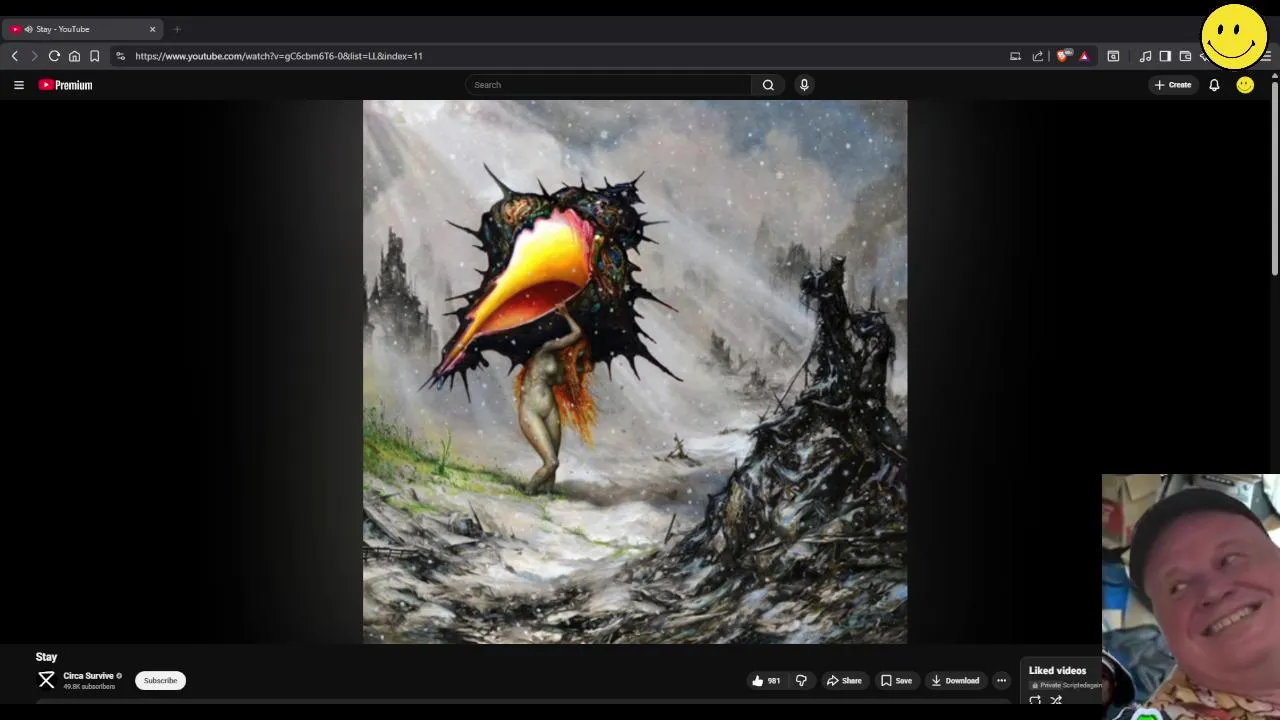Like the video with 981 likes

click(x=766, y=681)
